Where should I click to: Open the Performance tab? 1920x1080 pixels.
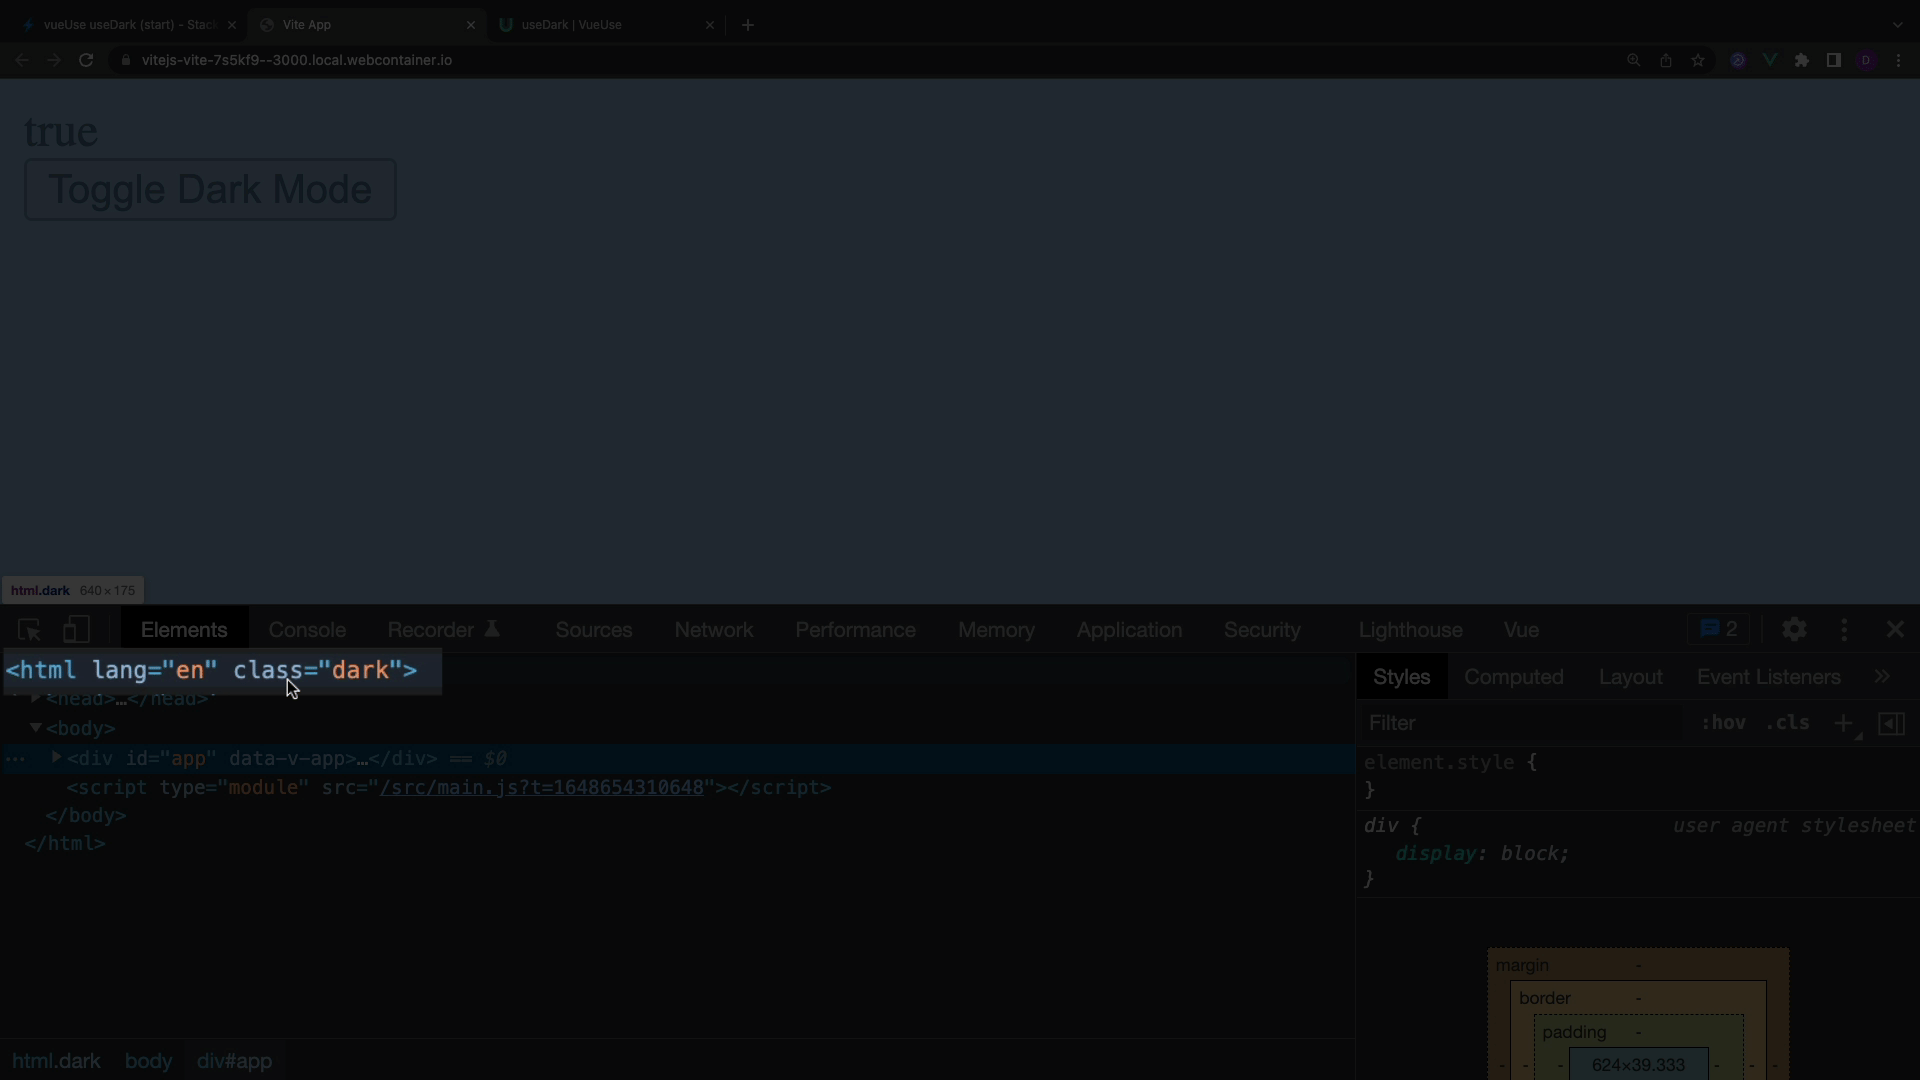tap(856, 630)
